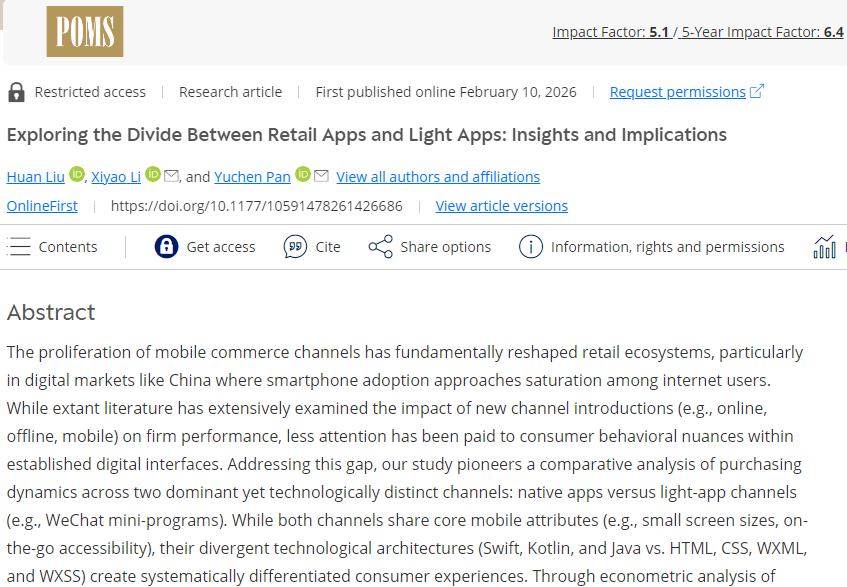Viewport: 847px width, 587px height.
Task: Open Share options
Action: tap(430, 247)
